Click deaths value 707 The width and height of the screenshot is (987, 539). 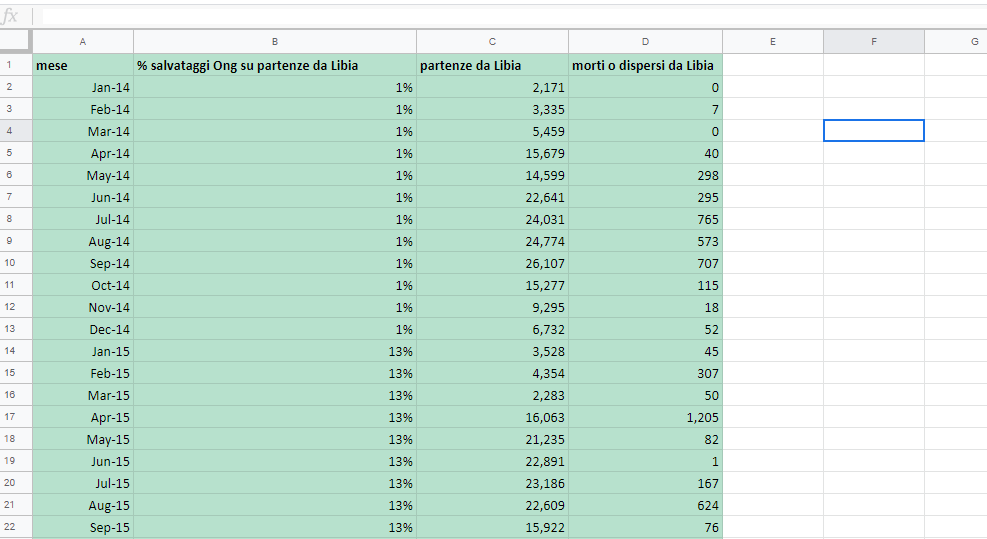tap(645, 263)
